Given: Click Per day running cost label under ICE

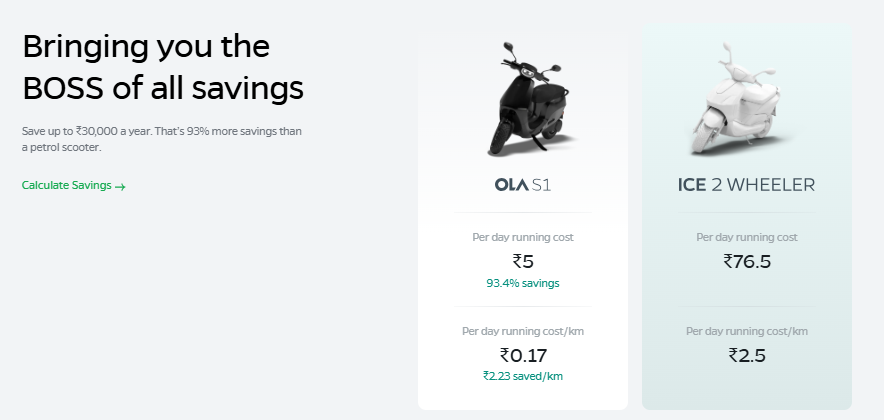Looking at the screenshot, I should (x=747, y=237).
